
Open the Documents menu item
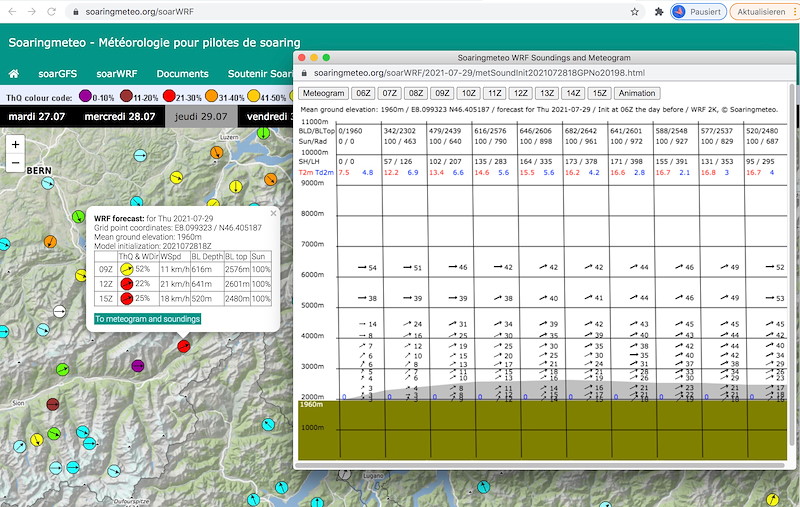(182, 74)
